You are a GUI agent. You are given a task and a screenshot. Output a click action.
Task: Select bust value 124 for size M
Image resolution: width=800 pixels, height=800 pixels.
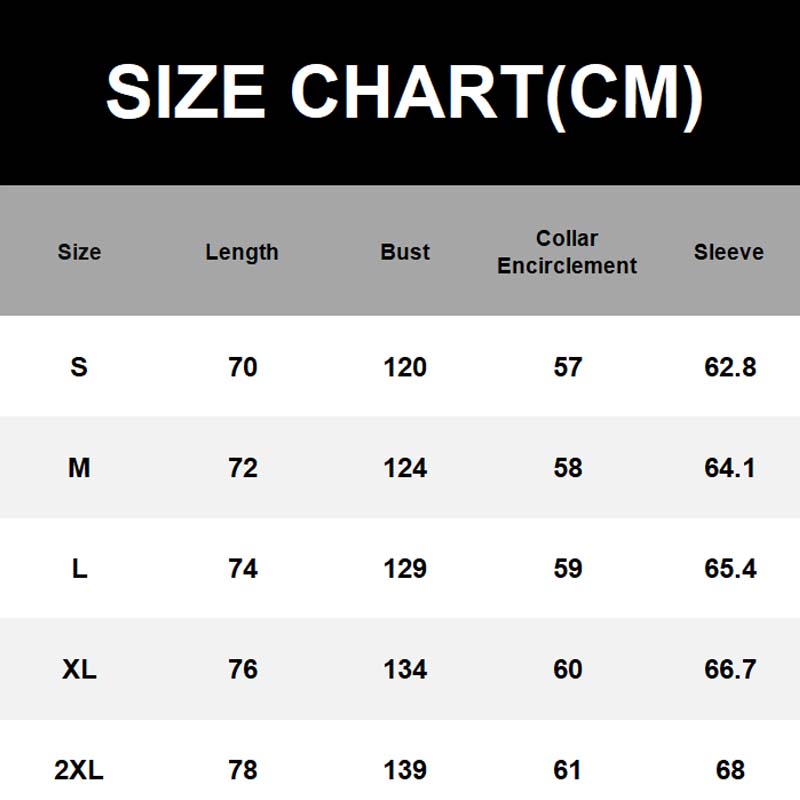tap(405, 468)
